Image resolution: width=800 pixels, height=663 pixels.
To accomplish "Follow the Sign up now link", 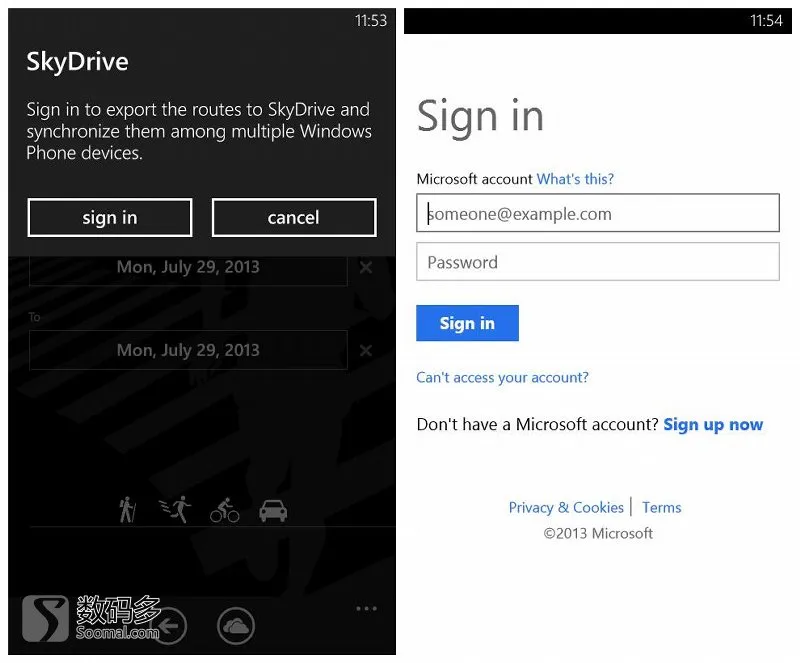I will point(713,425).
